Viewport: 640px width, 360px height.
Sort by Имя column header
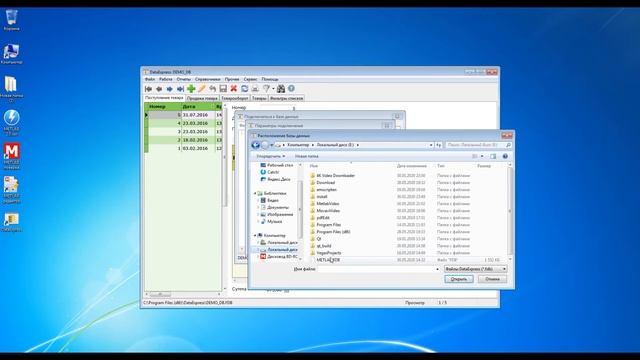(x=313, y=166)
